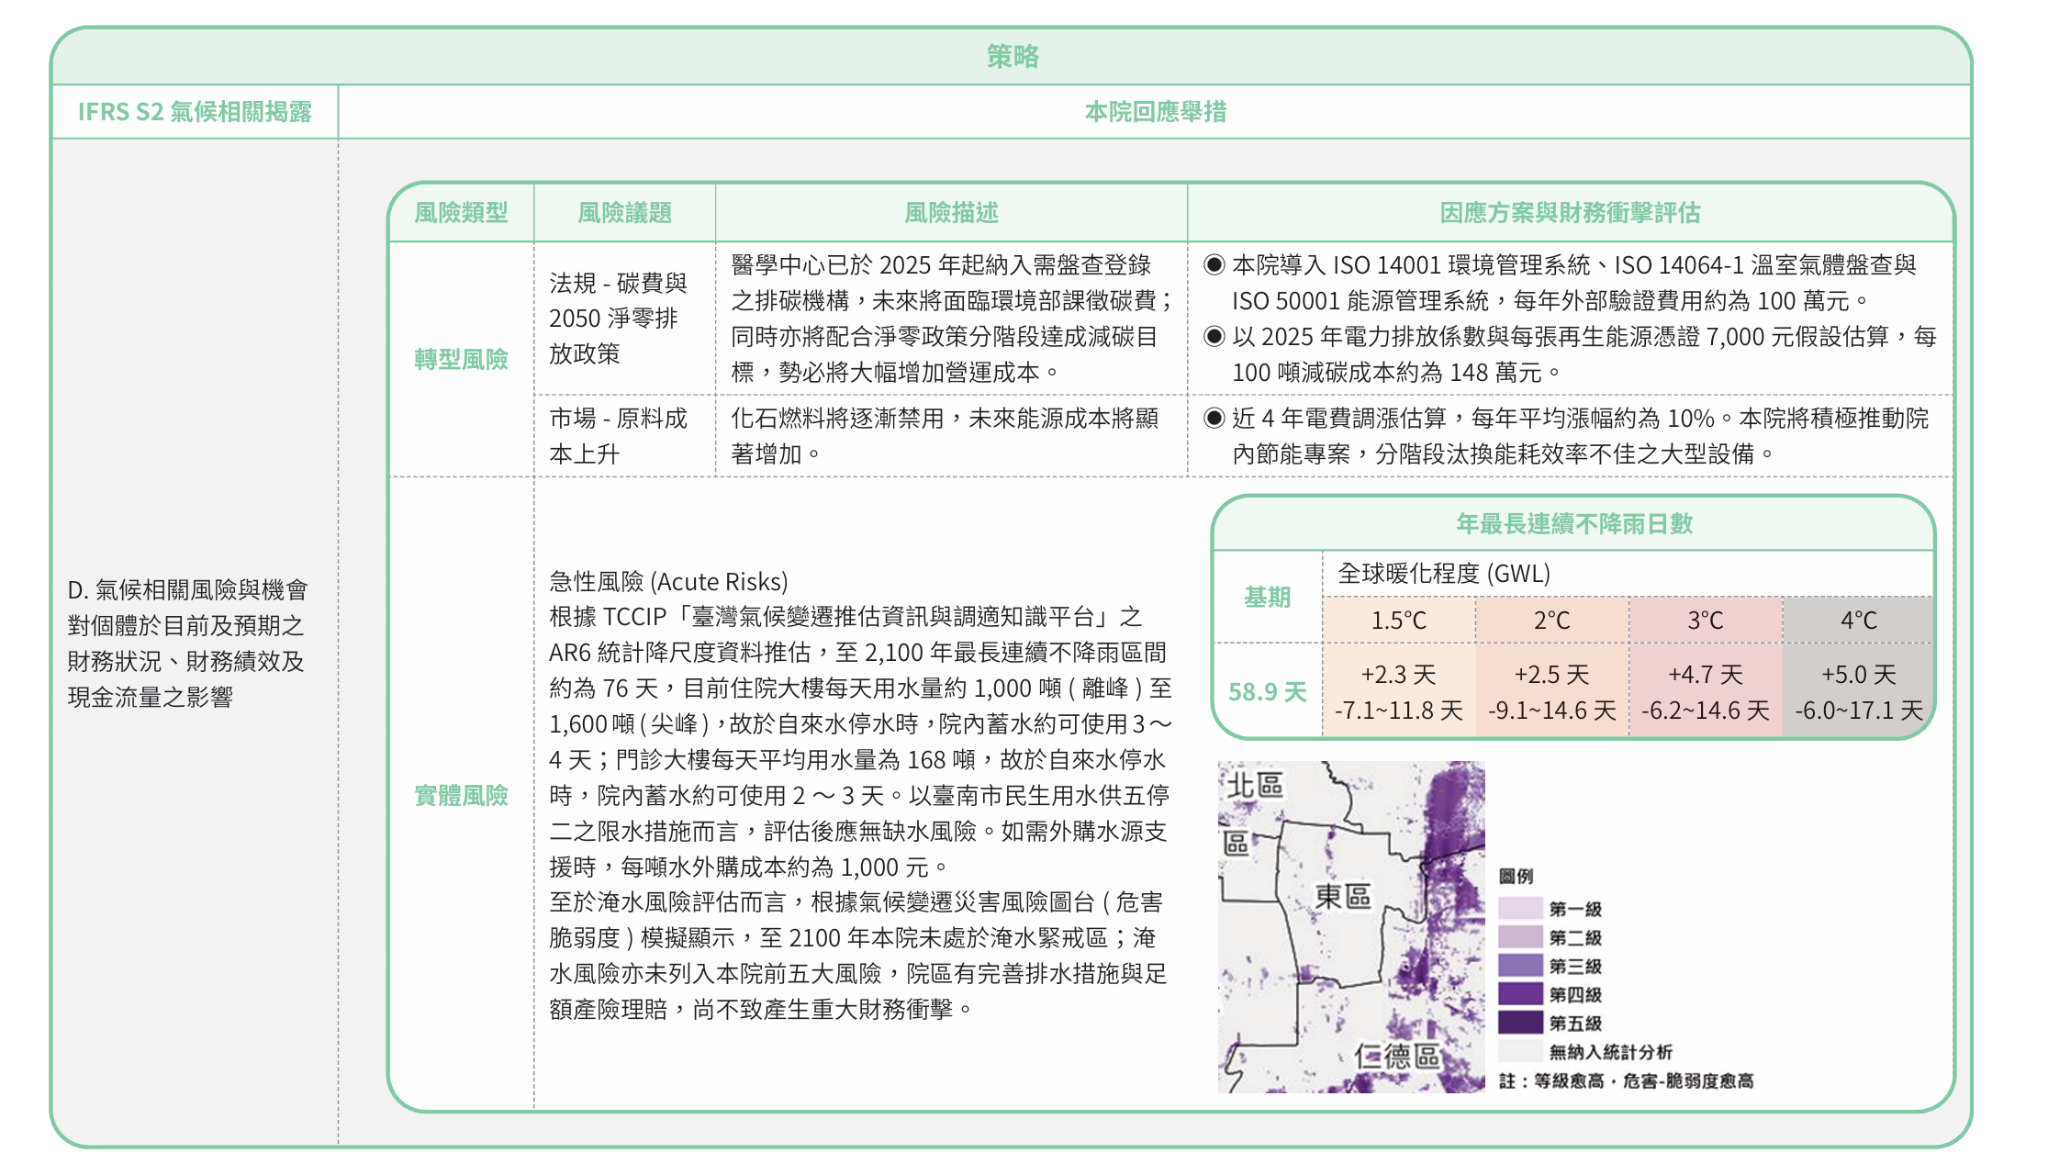The height and width of the screenshot is (1168, 2048).
Task: Click the 第三級 legend color swatch
Action: point(1520,966)
